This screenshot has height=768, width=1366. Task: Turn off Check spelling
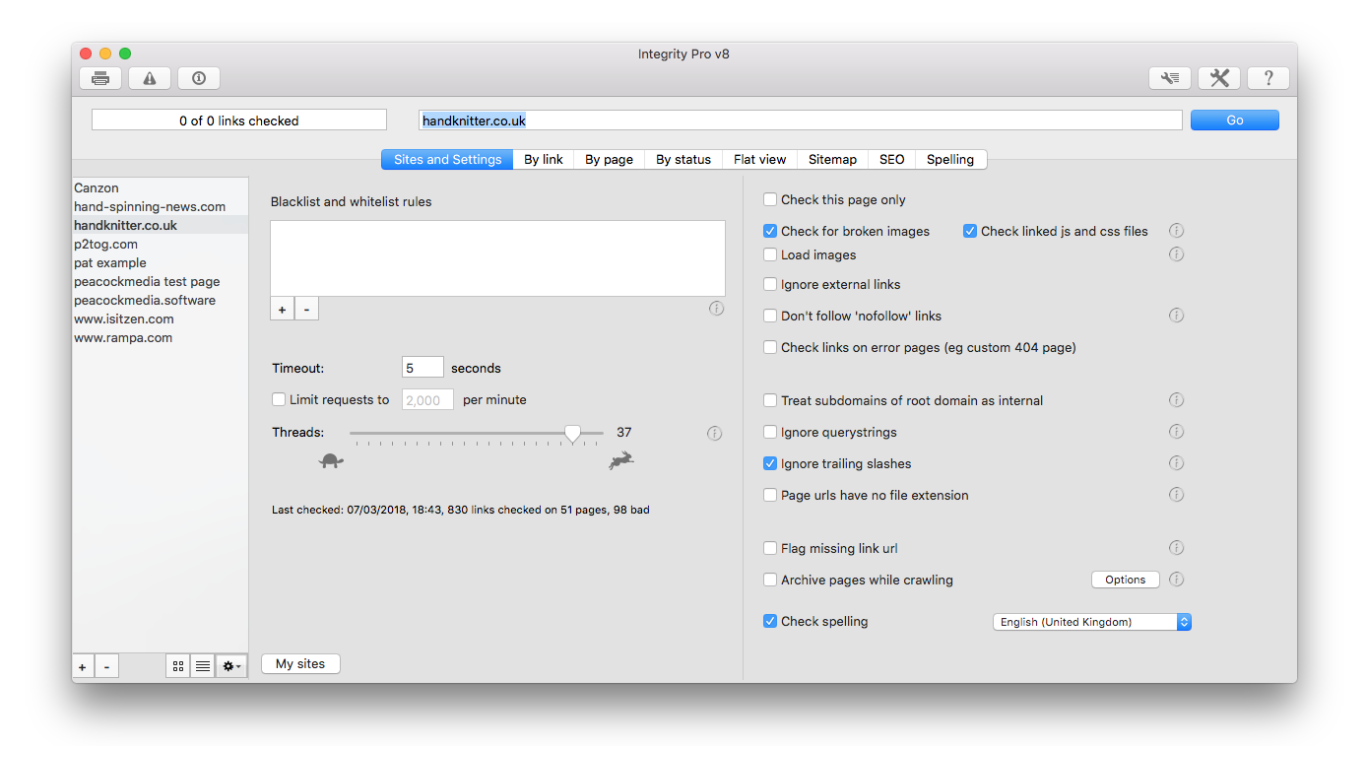tap(770, 621)
